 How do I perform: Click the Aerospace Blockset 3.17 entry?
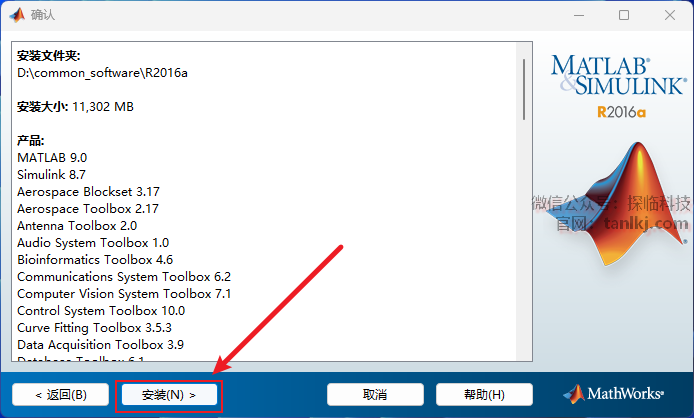pos(88,192)
